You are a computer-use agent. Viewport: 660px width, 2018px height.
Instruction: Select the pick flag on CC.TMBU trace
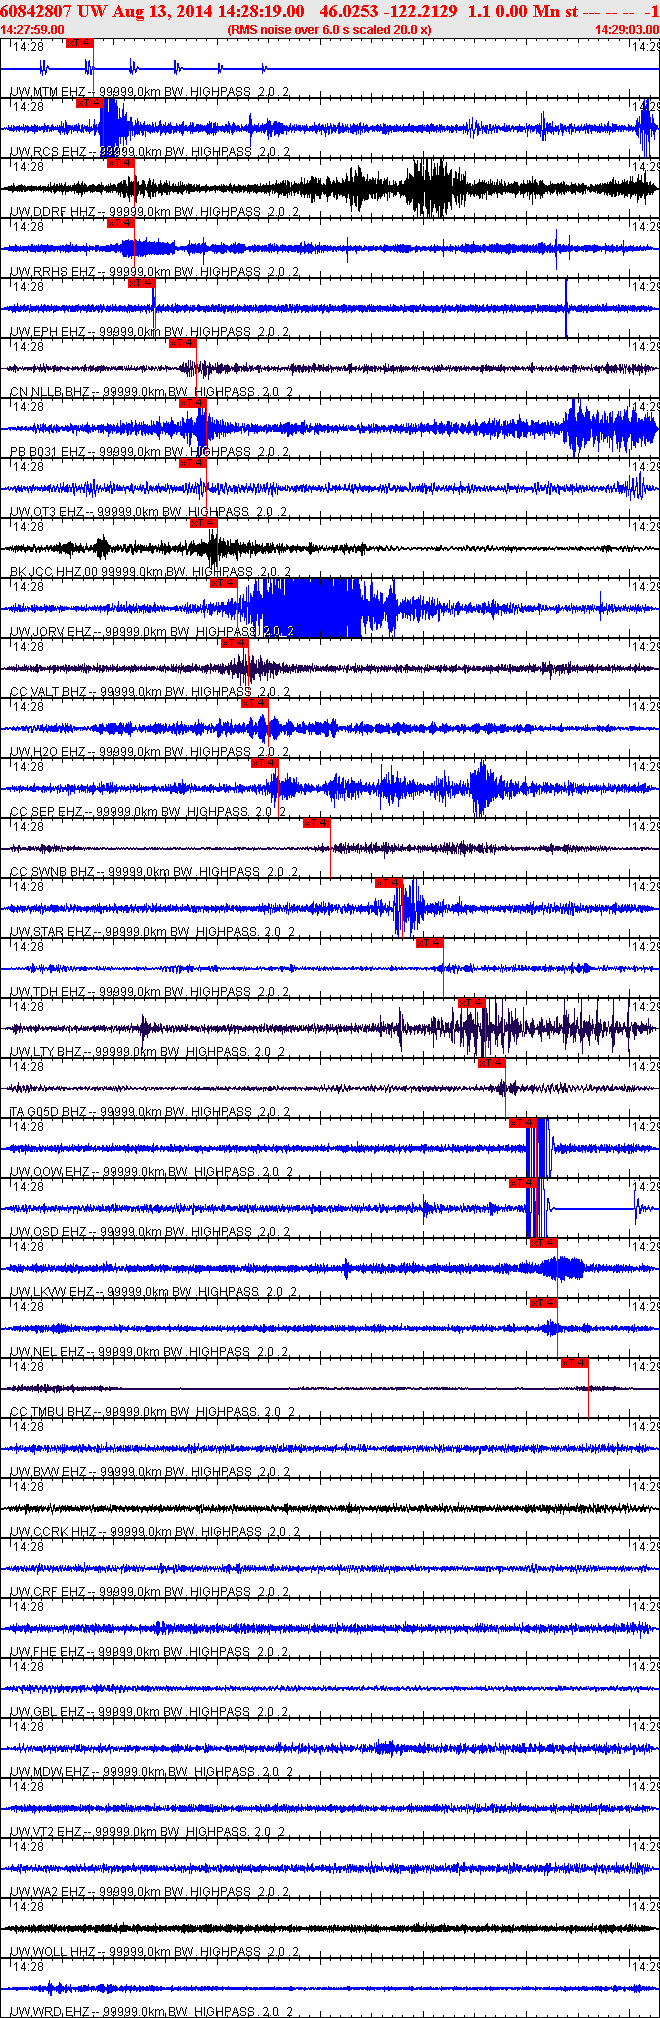tap(575, 1363)
